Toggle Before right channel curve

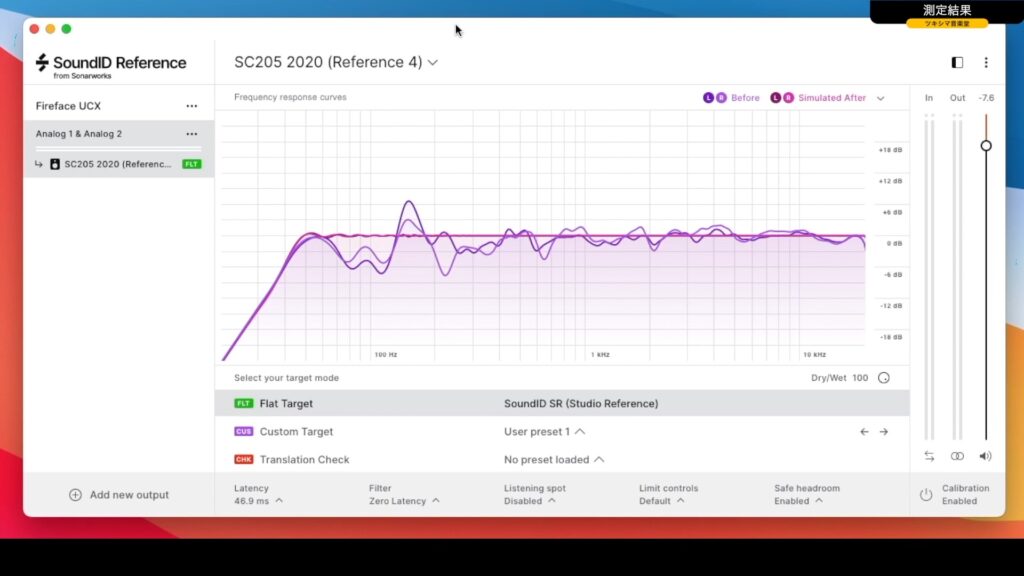pos(721,98)
